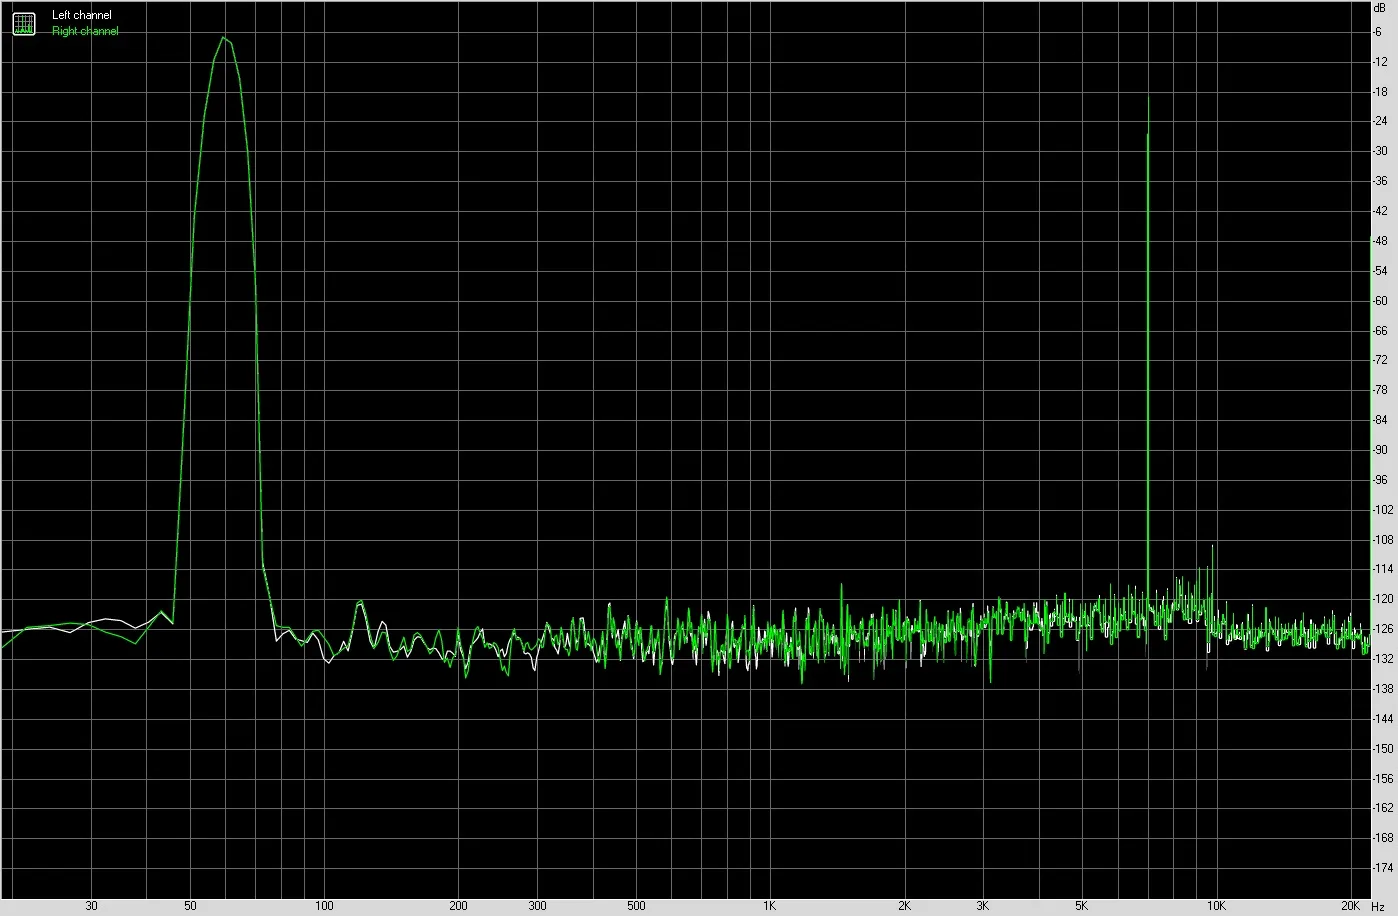Click the "-162" dB scale value
This screenshot has height=916, width=1398.
(x=1383, y=808)
